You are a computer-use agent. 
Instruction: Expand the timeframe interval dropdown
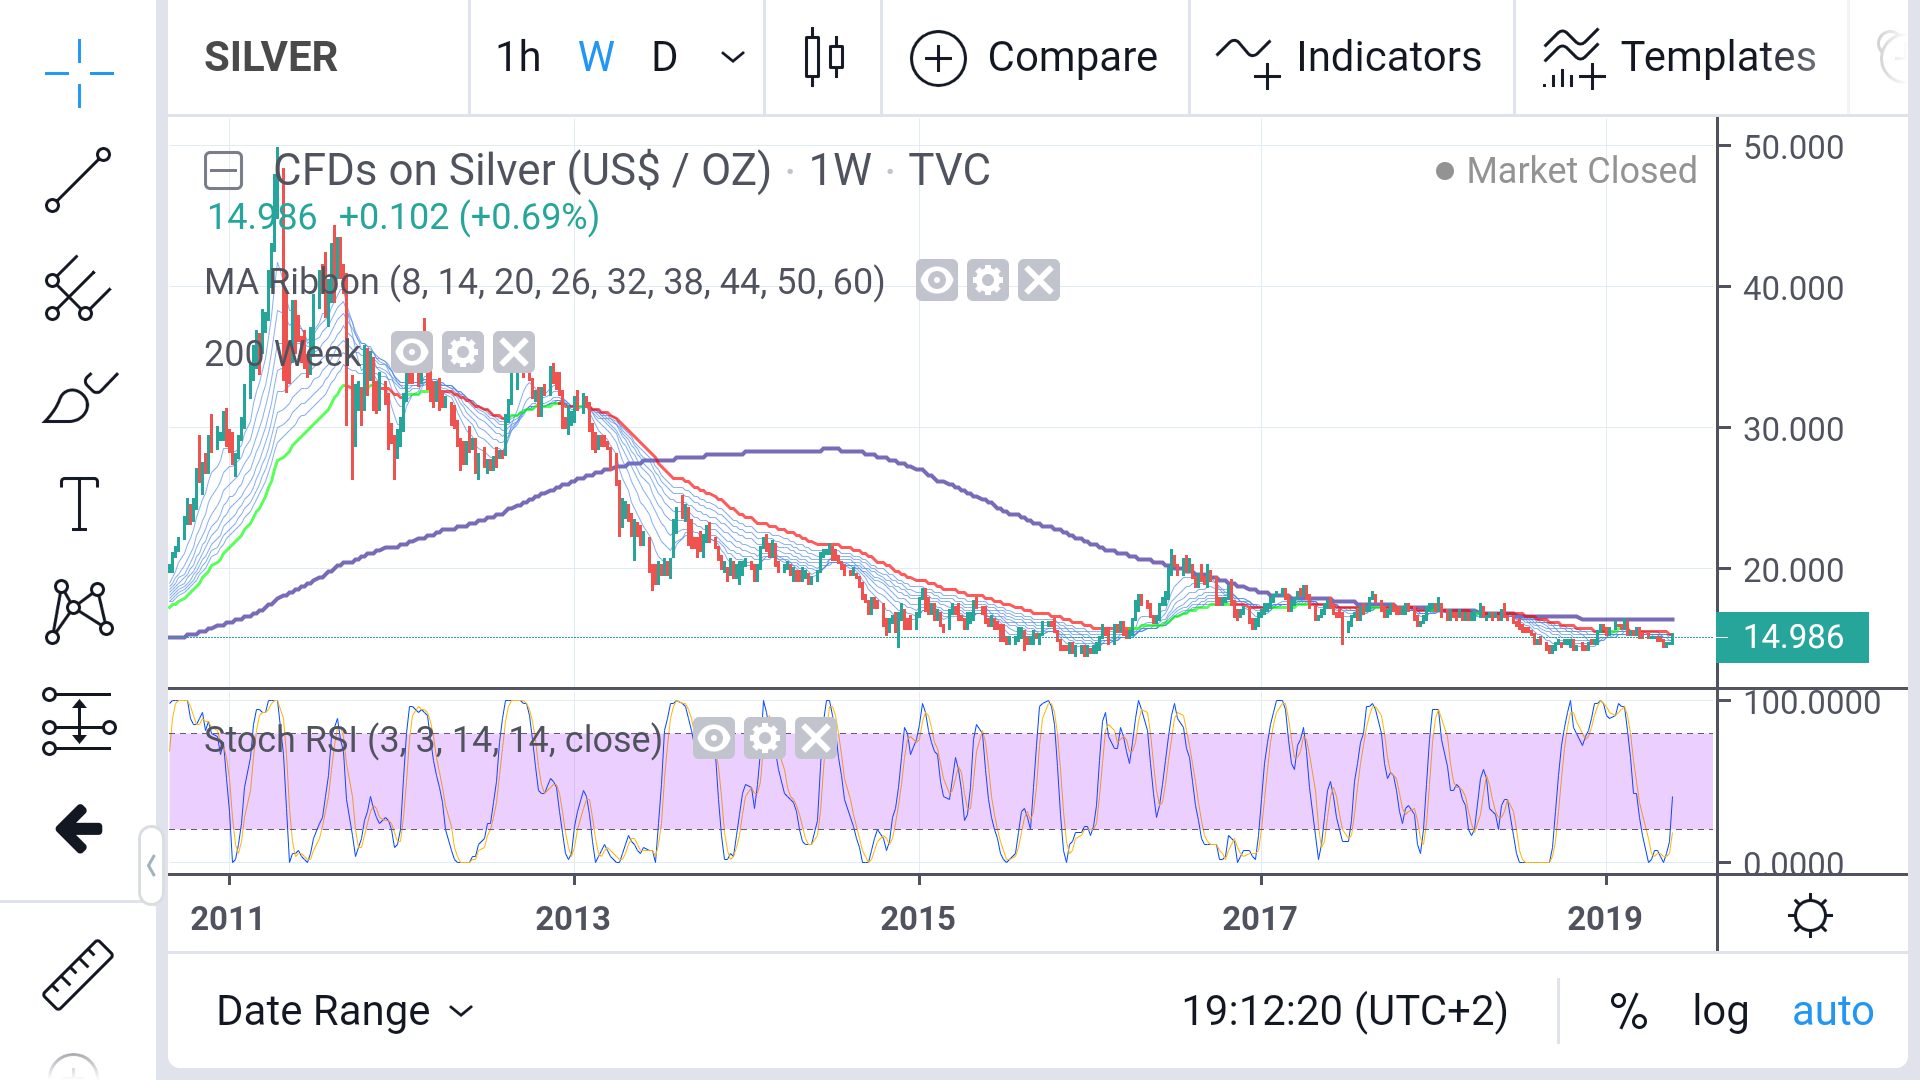(731, 57)
